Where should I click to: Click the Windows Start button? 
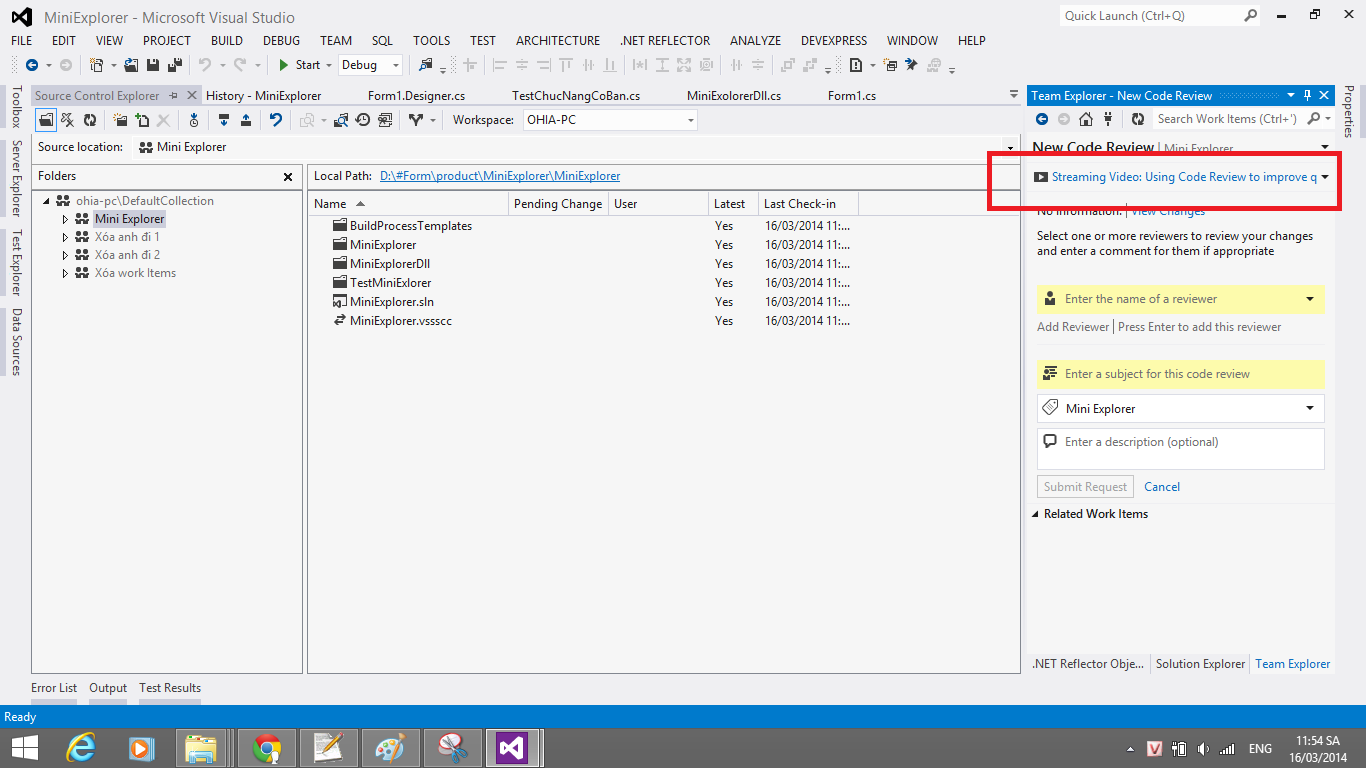[x=24, y=748]
